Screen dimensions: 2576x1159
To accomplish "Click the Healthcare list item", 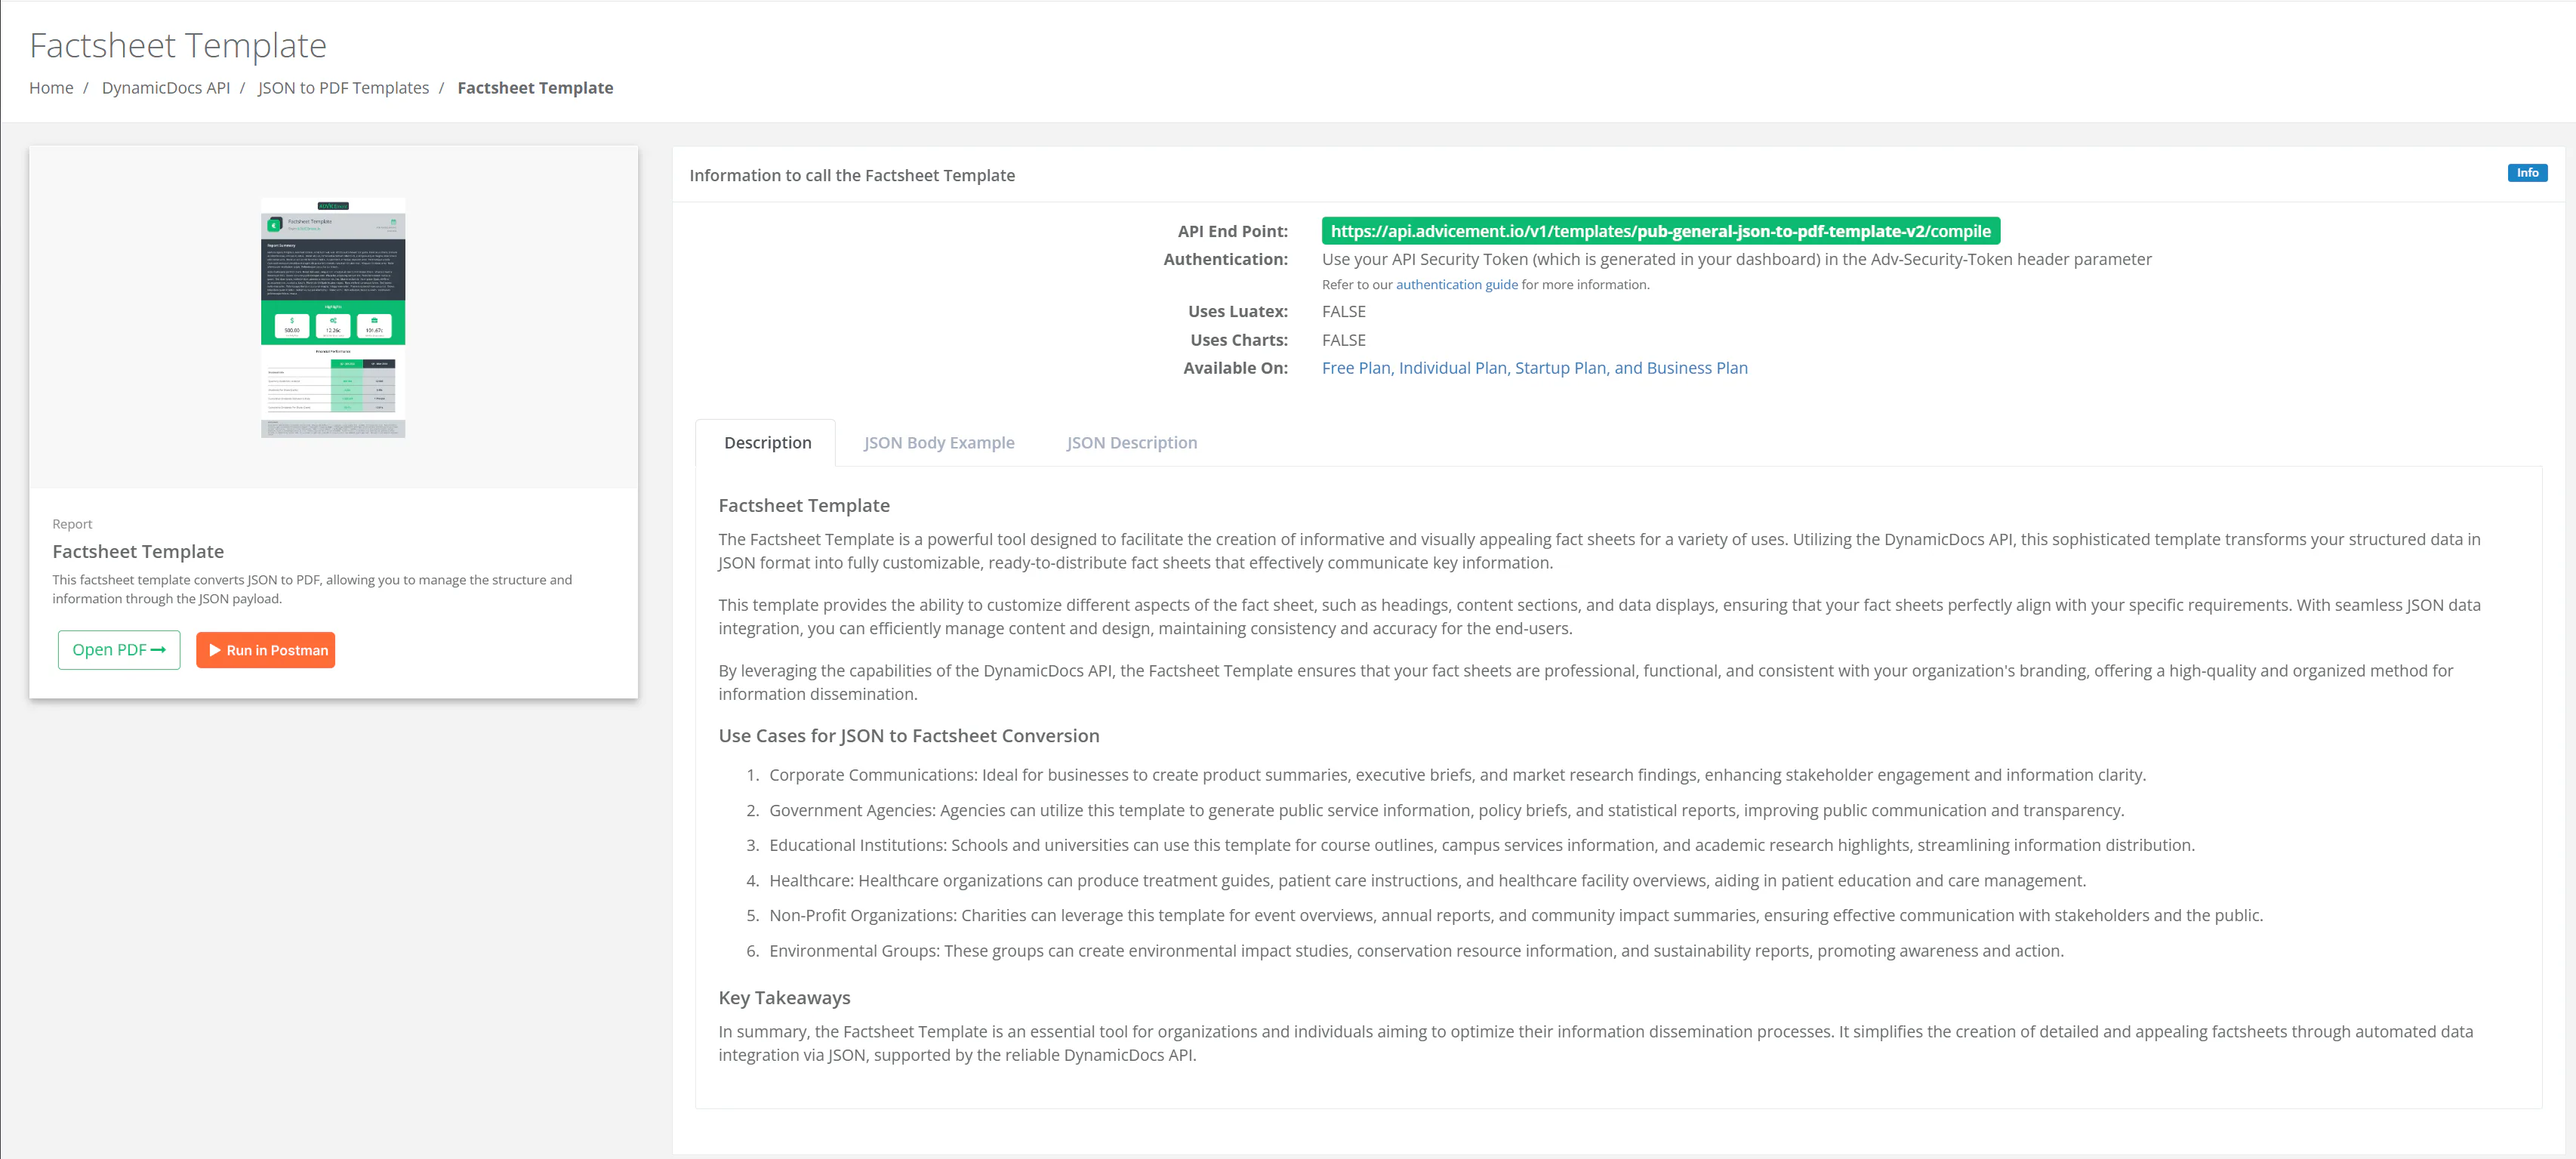I will click(x=1427, y=881).
